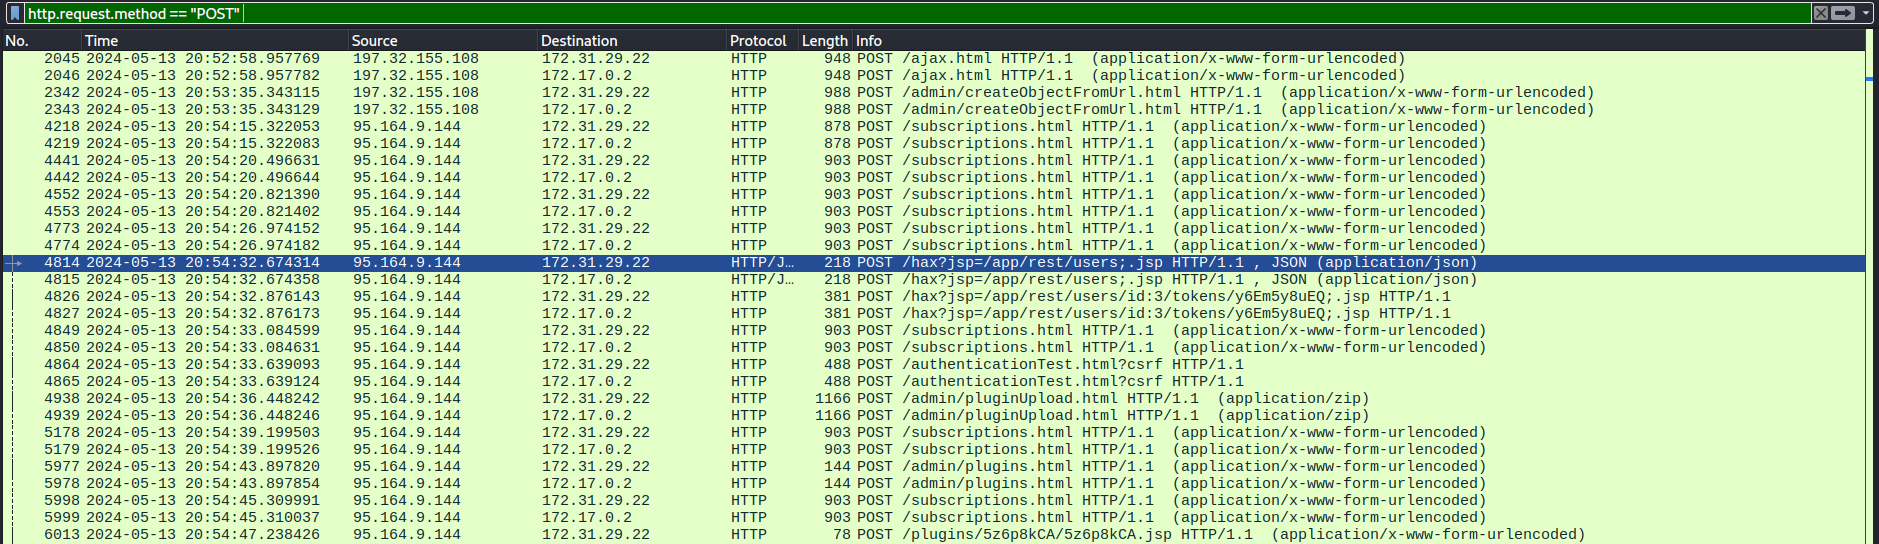This screenshot has width=1879, height=544.
Task: Select packet 2342 createObjectFromUrl.html row
Action: pos(933,93)
